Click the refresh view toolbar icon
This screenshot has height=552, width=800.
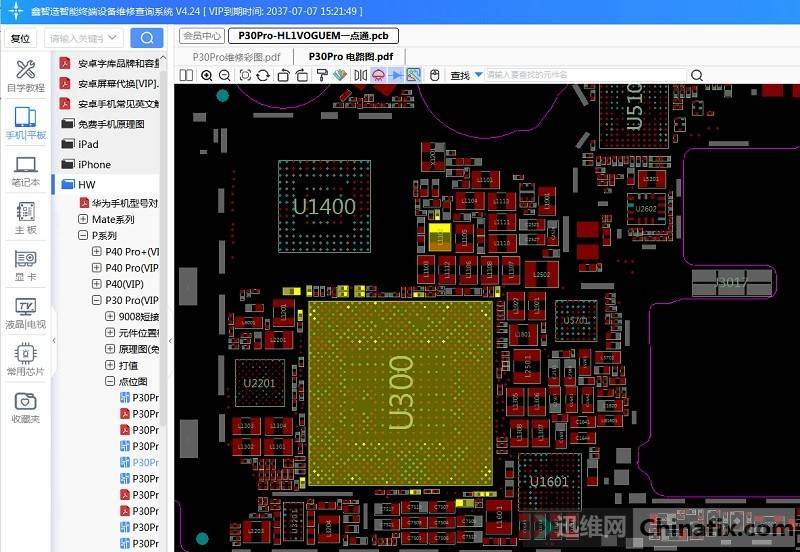263,75
